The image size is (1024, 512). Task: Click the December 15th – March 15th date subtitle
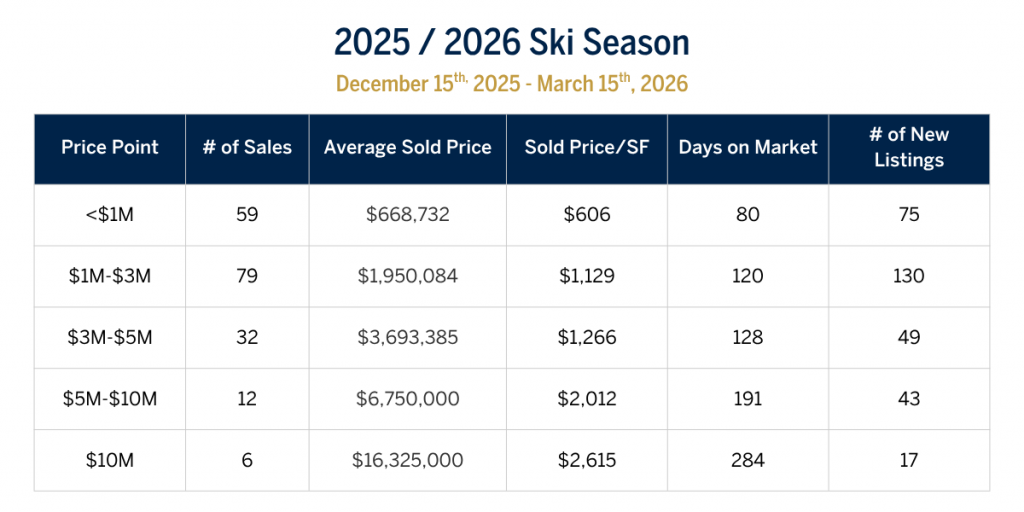click(x=511, y=84)
